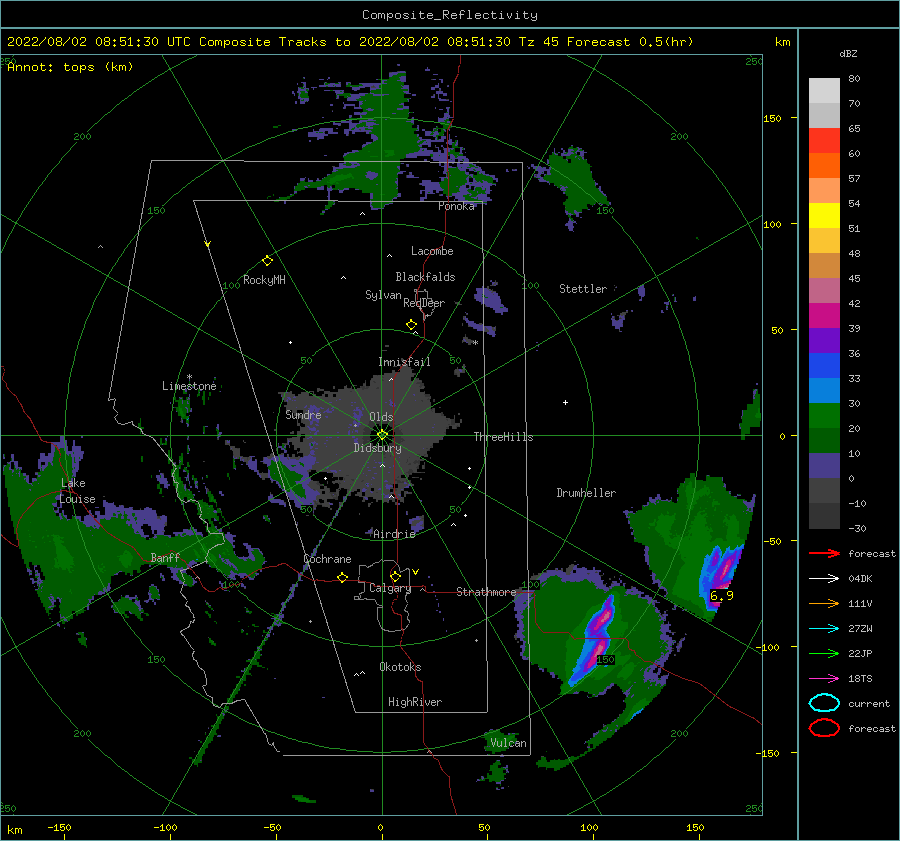The height and width of the screenshot is (841, 900).
Task: Click the white plus marker northeast of ThreeHills
Action: [565, 402]
